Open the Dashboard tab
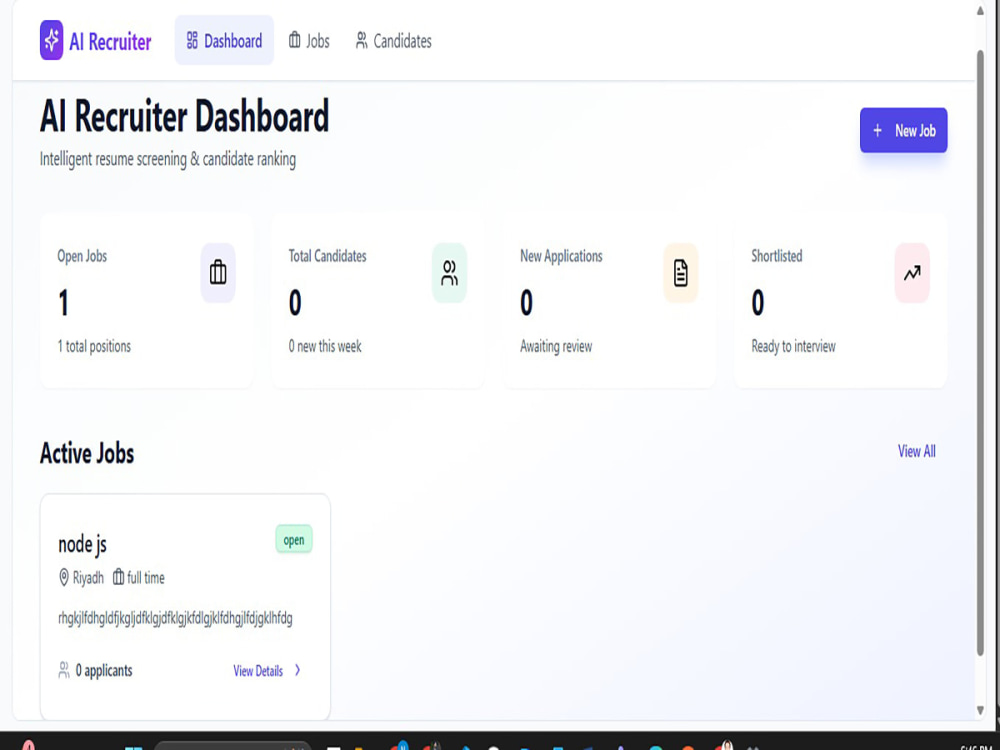This screenshot has width=1000, height=750. point(224,41)
